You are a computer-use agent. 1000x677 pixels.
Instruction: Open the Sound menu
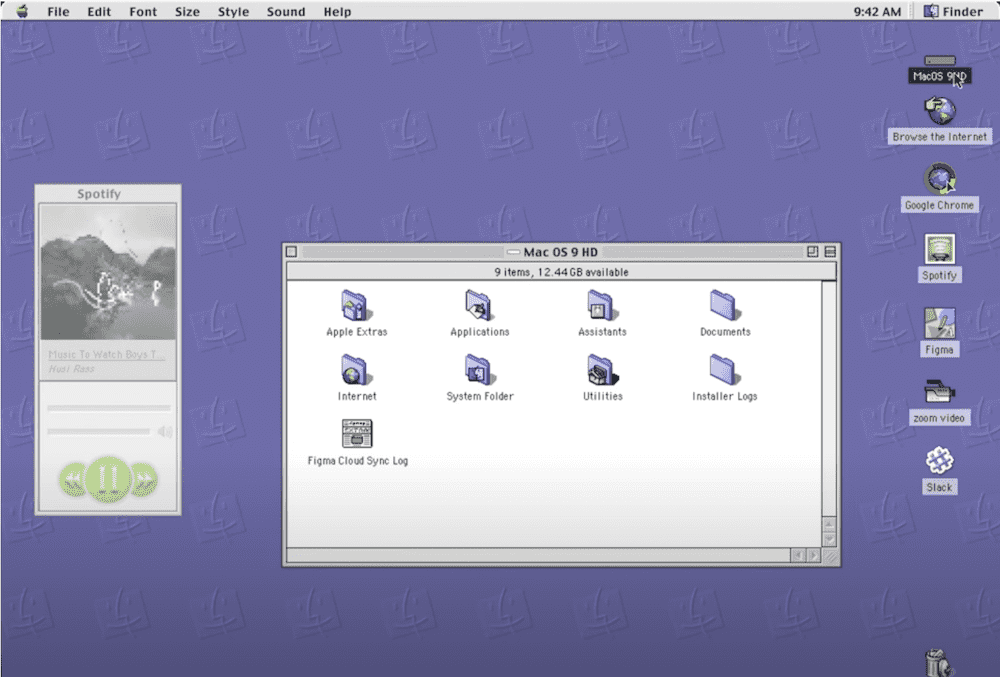[x=286, y=11]
